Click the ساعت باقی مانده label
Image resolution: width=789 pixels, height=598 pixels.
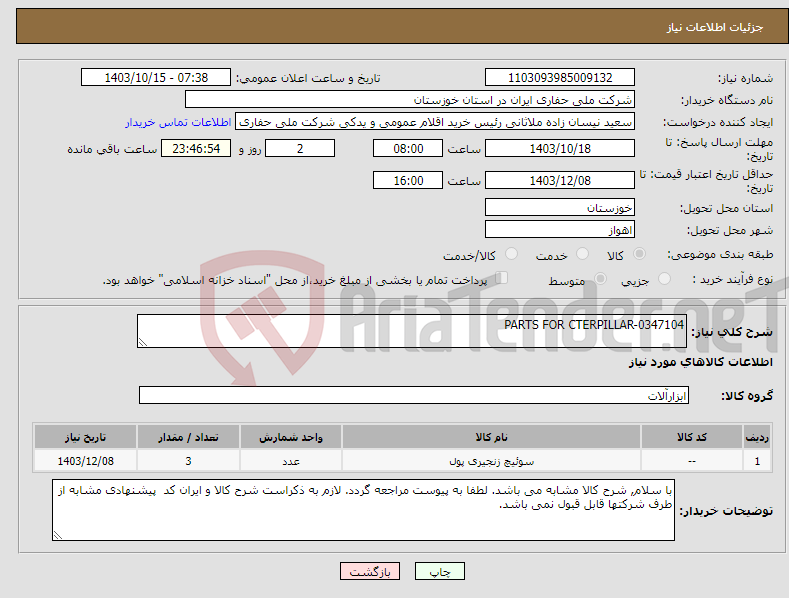(112, 149)
